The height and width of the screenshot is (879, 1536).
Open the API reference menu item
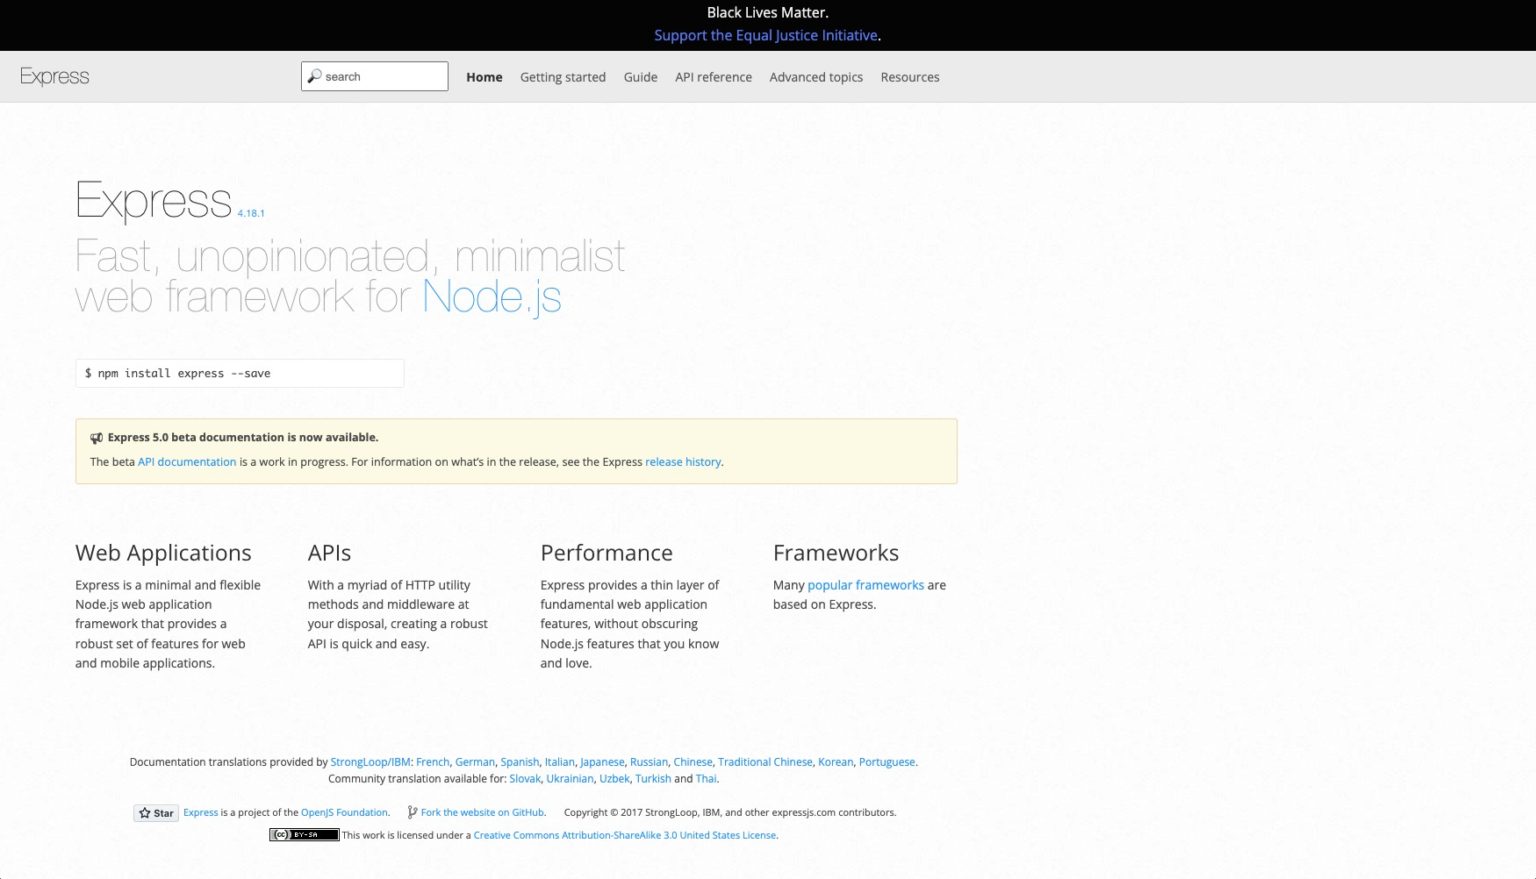click(x=713, y=77)
